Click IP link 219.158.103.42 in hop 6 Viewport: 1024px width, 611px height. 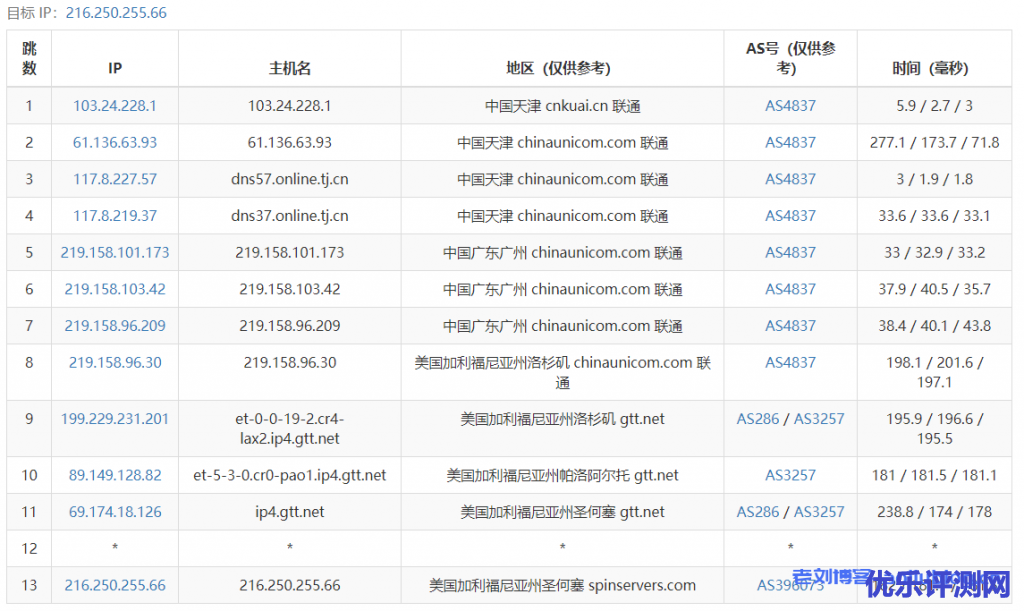pos(115,289)
